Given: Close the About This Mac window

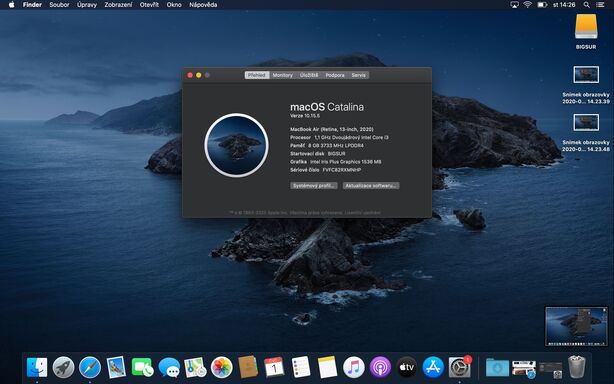Looking at the screenshot, I should pos(190,75).
